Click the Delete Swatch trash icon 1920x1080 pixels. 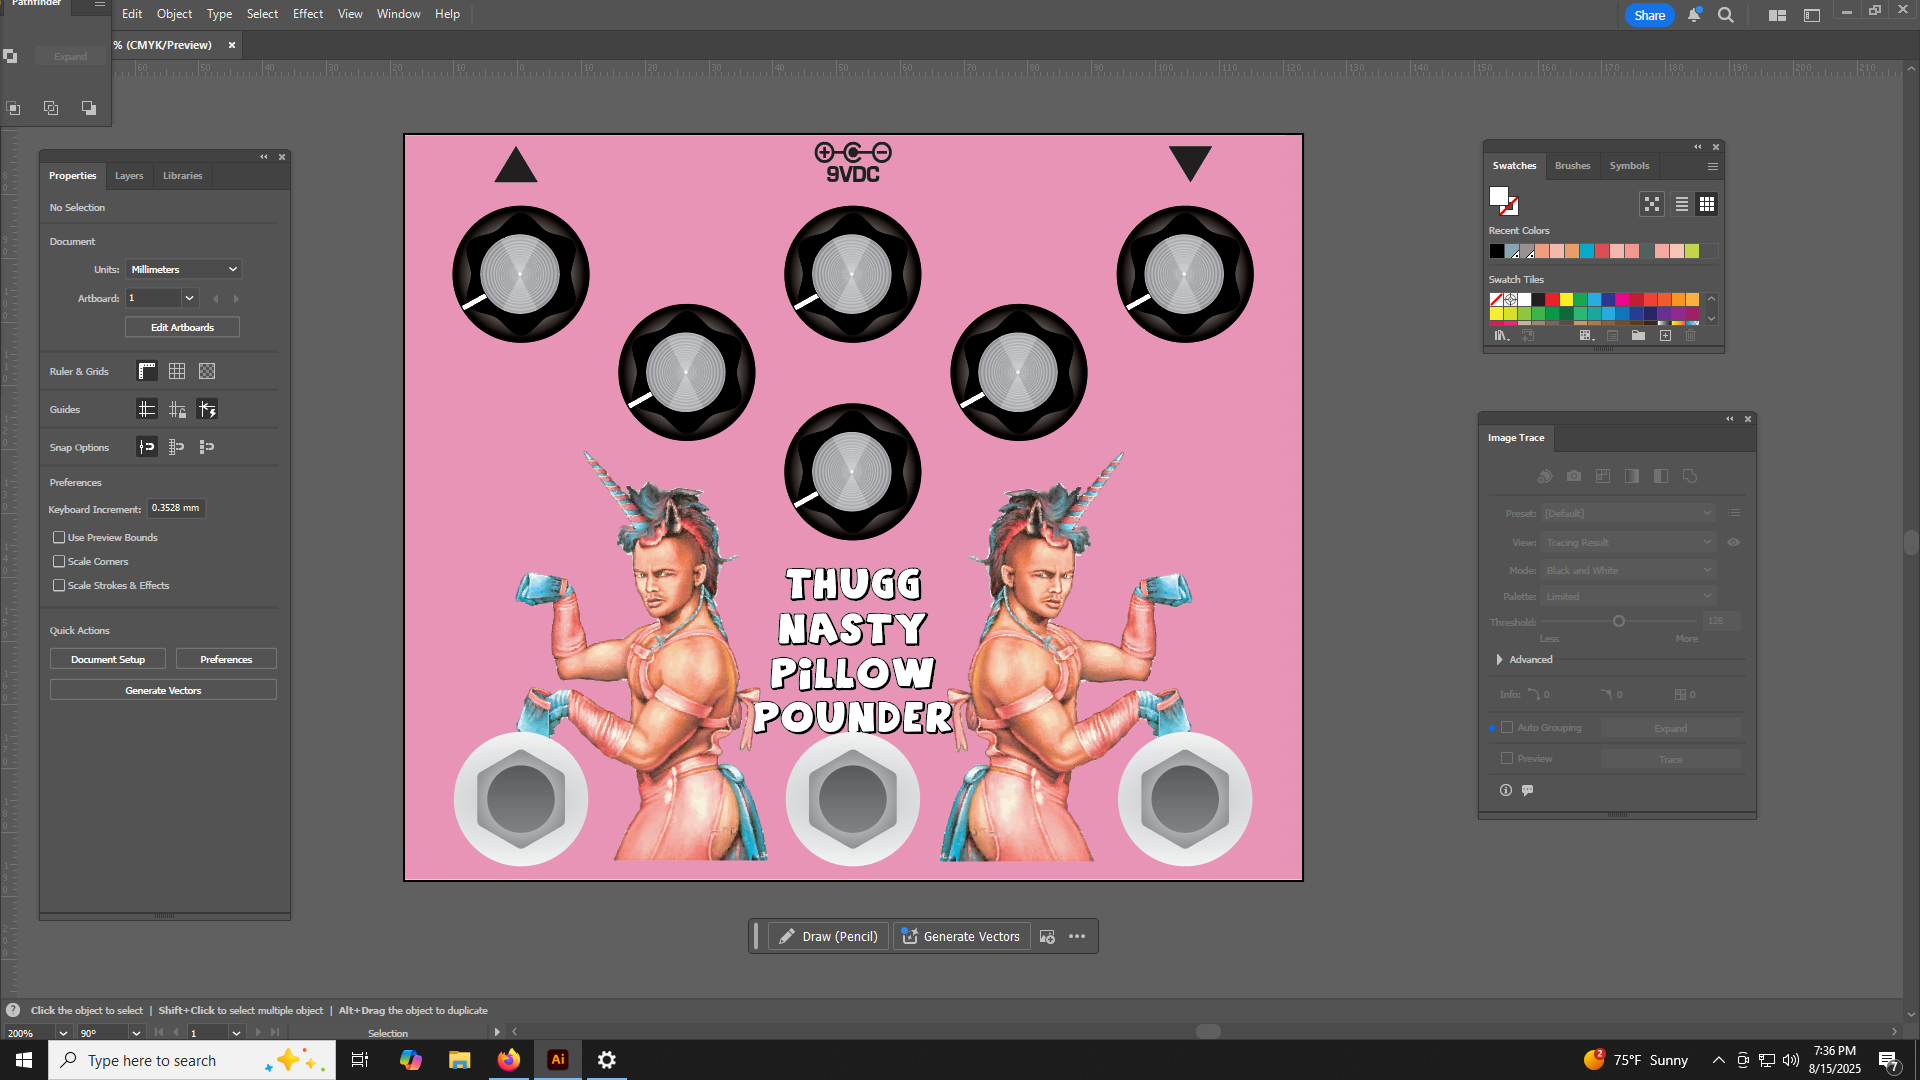click(1691, 336)
